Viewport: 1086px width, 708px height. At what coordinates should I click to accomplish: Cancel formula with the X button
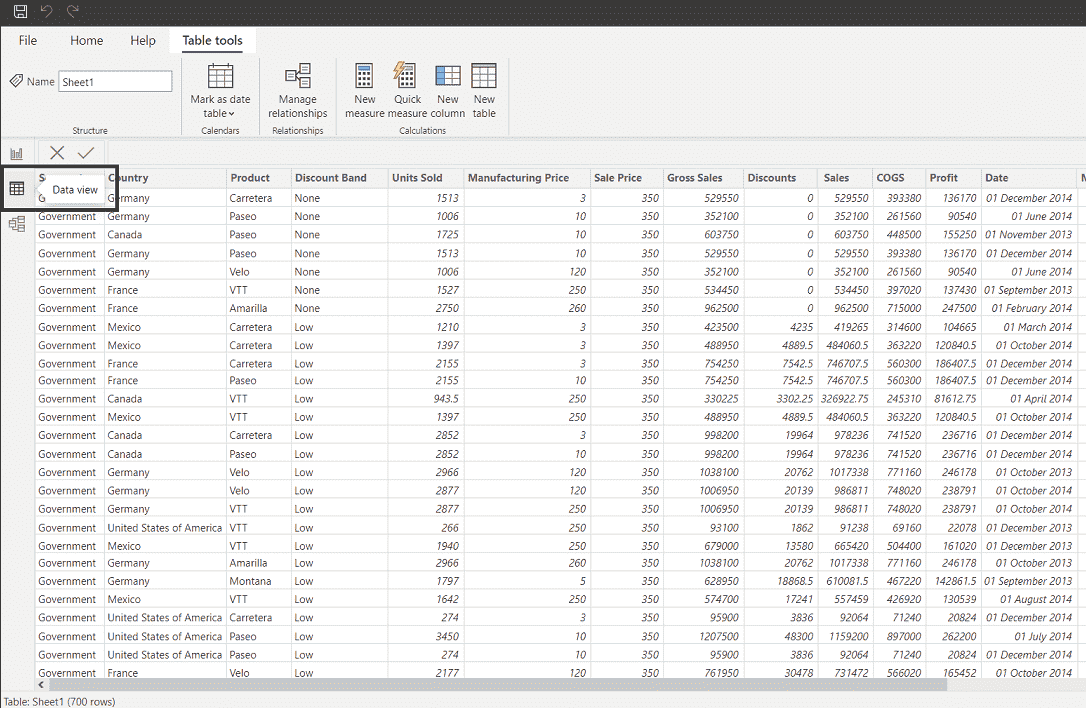(57, 153)
